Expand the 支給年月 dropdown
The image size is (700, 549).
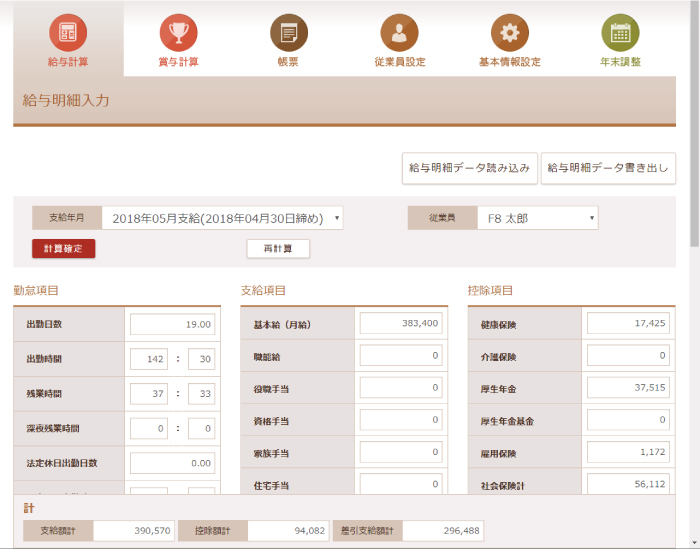click(x=224, y=218)
